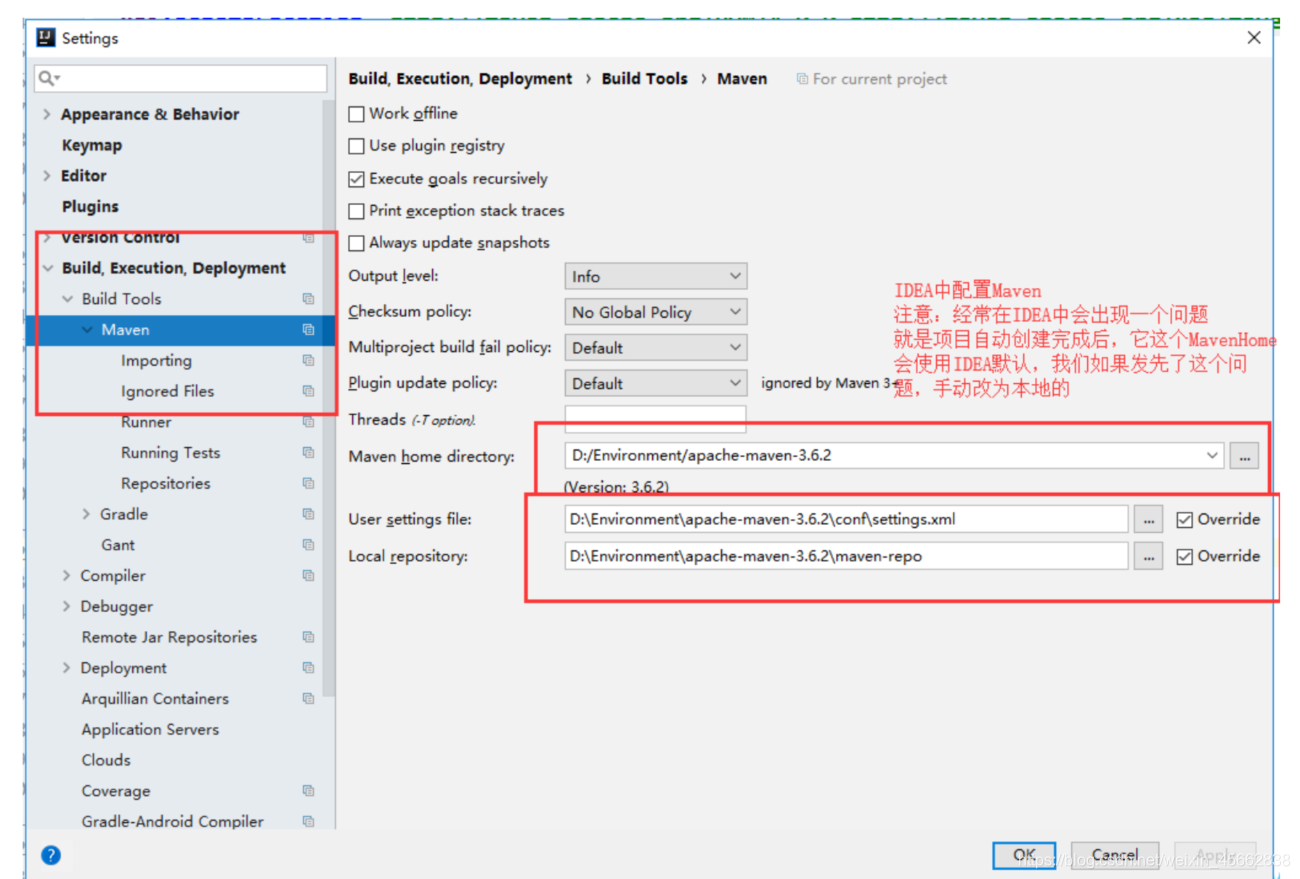This screenshot has height=879, width=1300.
Task: Open Maven home directory dropdown arrow
Action: pos(1212,455)
